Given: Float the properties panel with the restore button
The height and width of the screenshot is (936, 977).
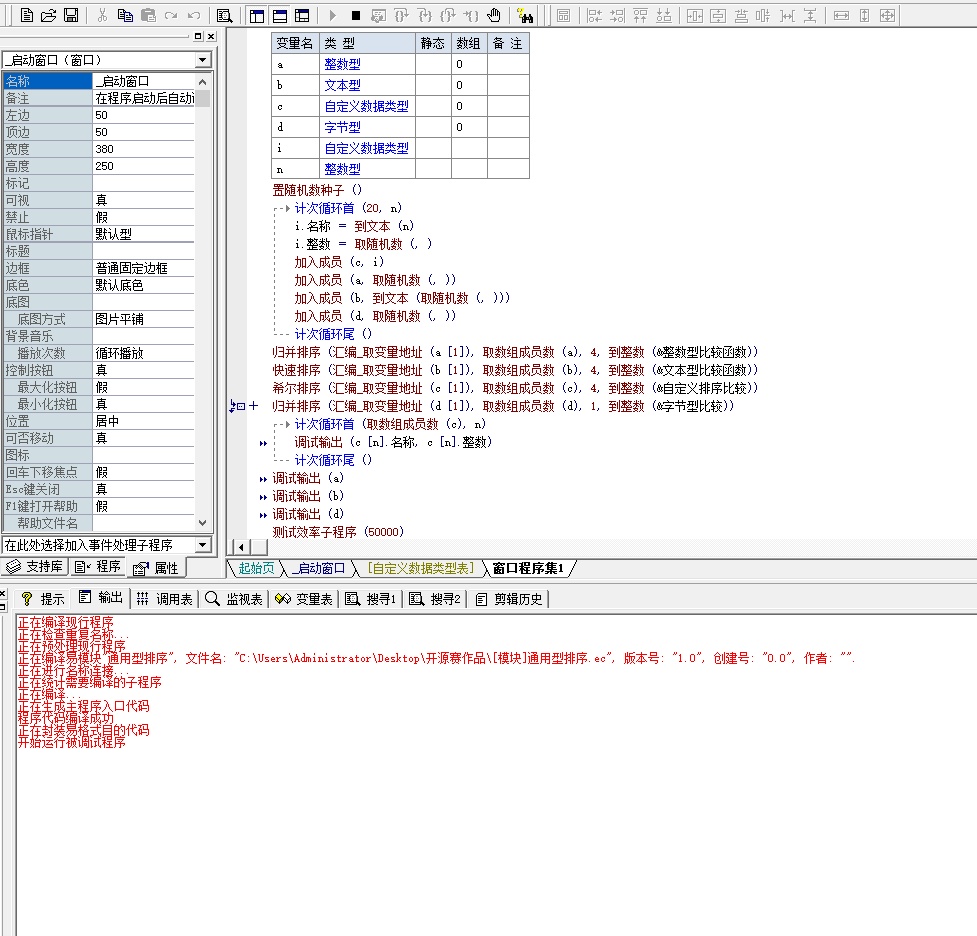Looking at the screenshot, I should [198, 36].
